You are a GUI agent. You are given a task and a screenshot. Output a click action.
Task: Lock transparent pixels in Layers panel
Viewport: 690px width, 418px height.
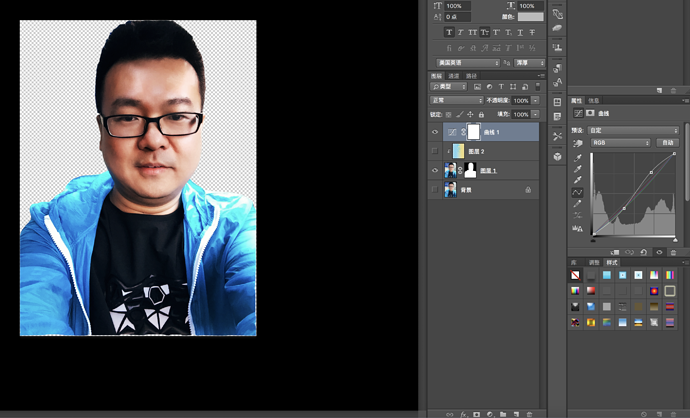(x=448, y=114)
